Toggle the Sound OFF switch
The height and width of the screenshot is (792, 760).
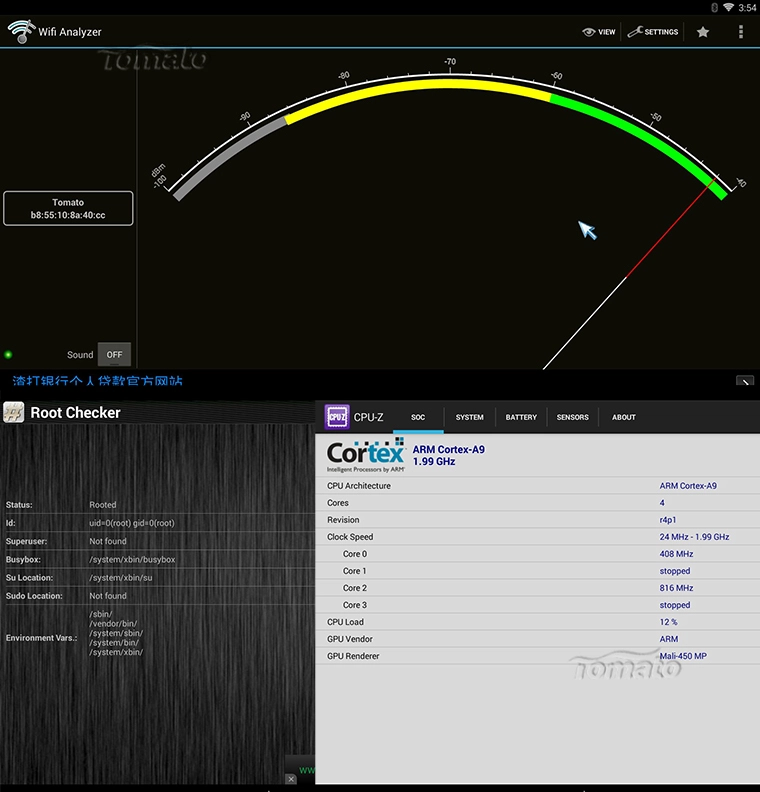(114, 355)
